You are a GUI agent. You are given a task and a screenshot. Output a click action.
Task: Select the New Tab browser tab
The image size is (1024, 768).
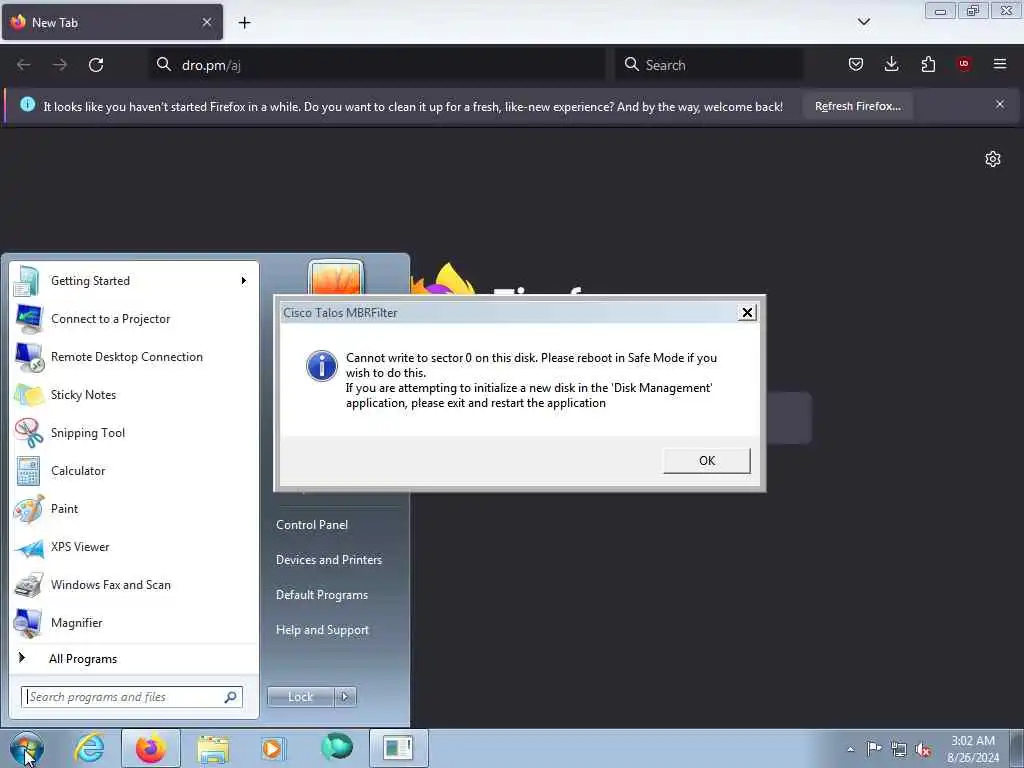112,22
